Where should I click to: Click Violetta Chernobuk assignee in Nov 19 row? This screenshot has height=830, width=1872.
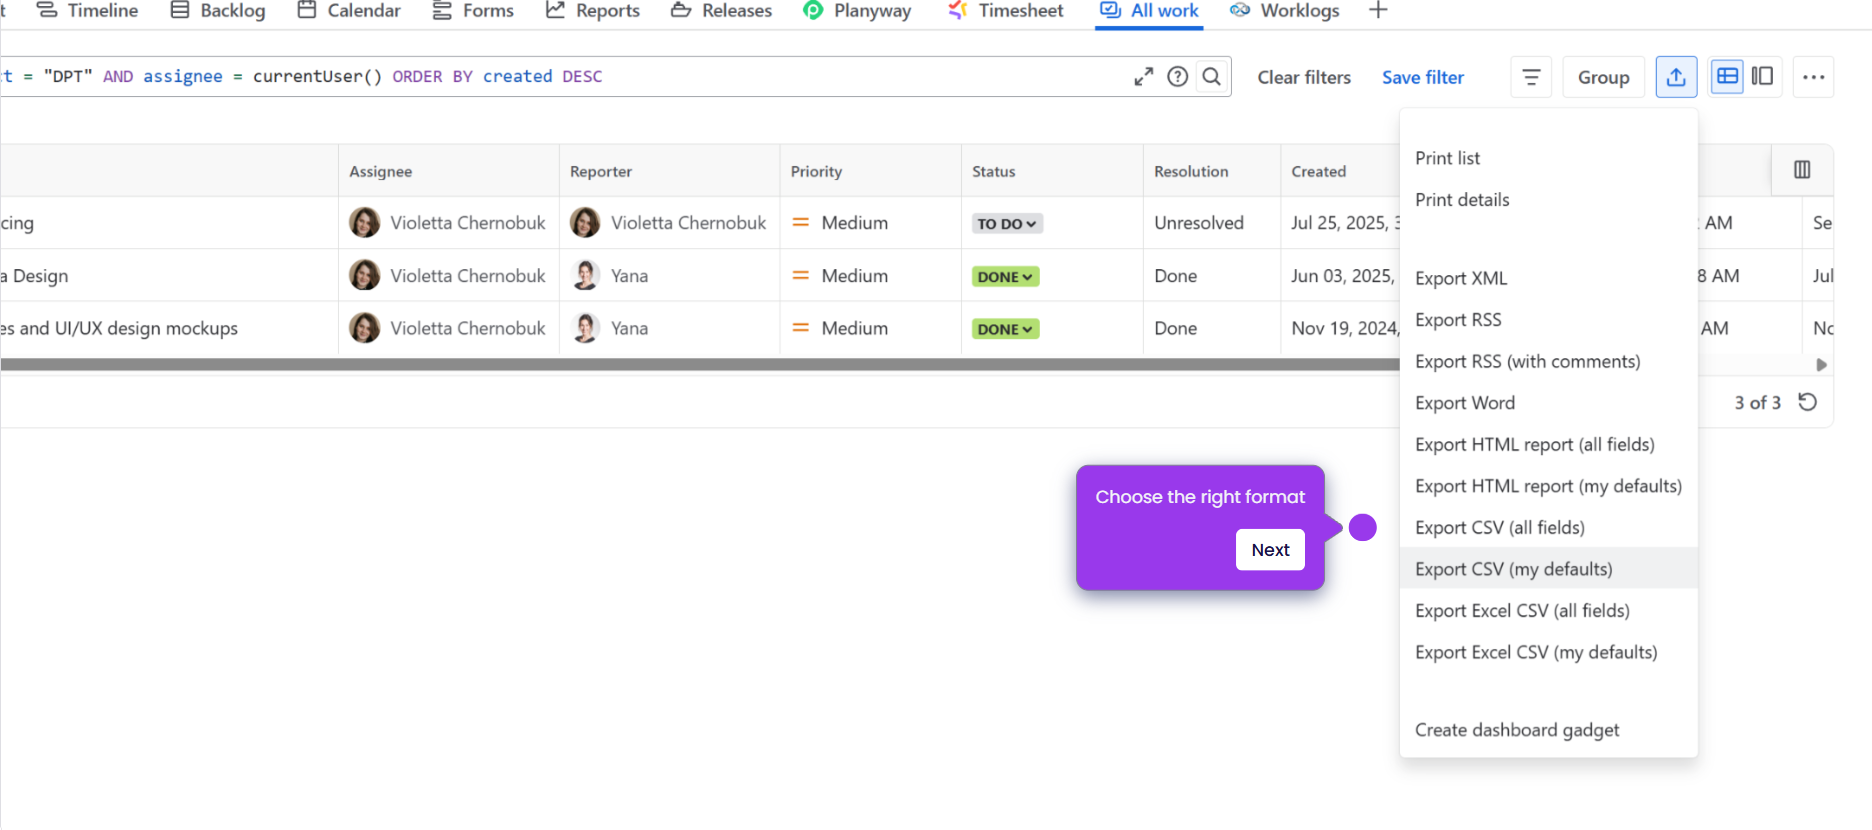point(447,328)
